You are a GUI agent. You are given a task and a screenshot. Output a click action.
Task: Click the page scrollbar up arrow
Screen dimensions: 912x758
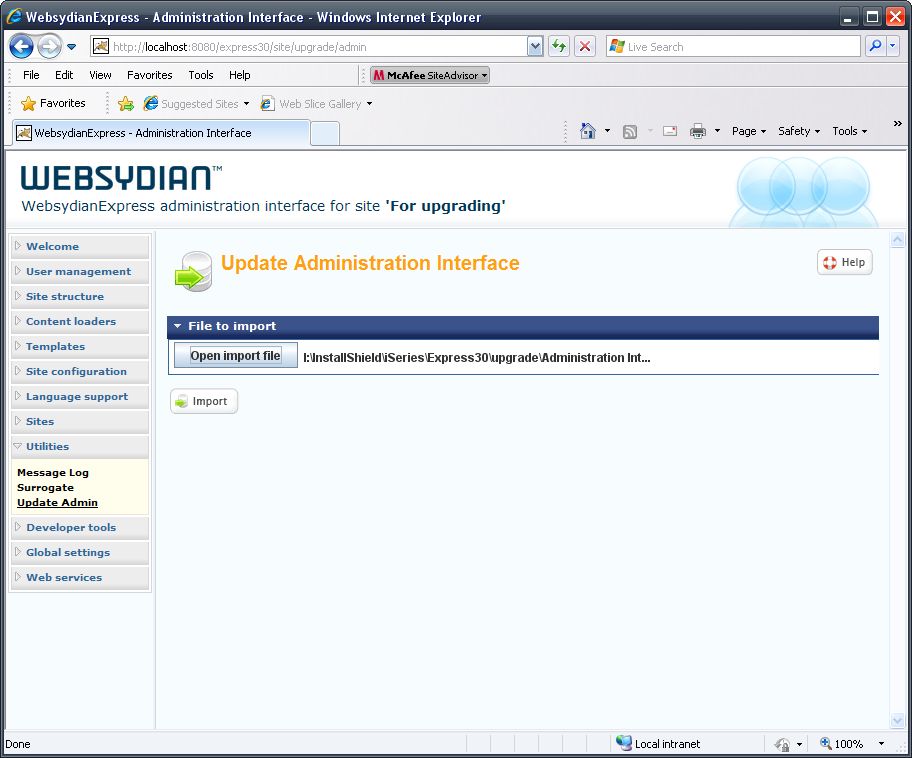(897, 240)
